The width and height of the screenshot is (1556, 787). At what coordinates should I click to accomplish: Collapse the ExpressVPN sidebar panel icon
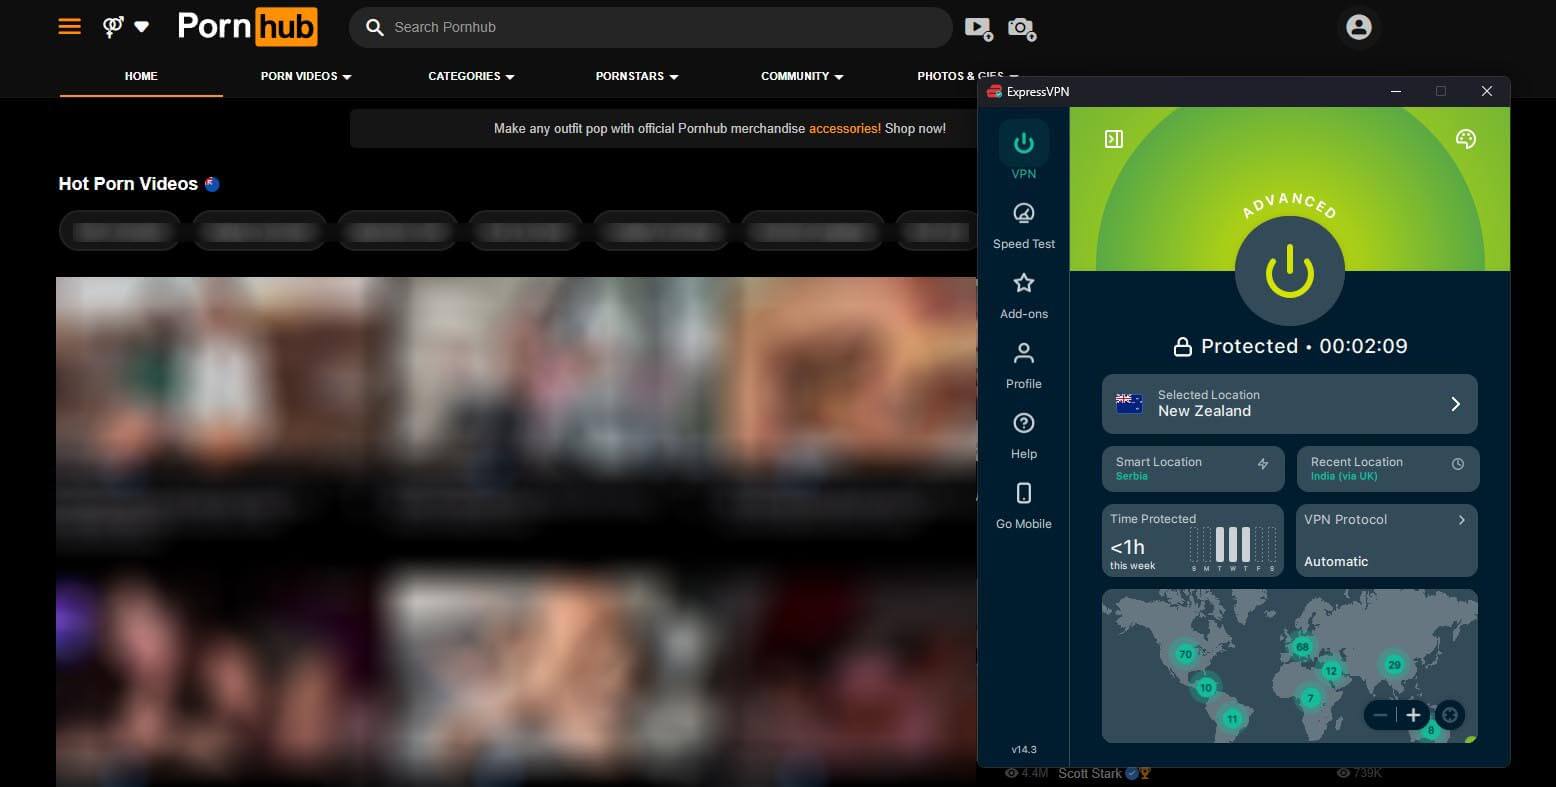1114,139
